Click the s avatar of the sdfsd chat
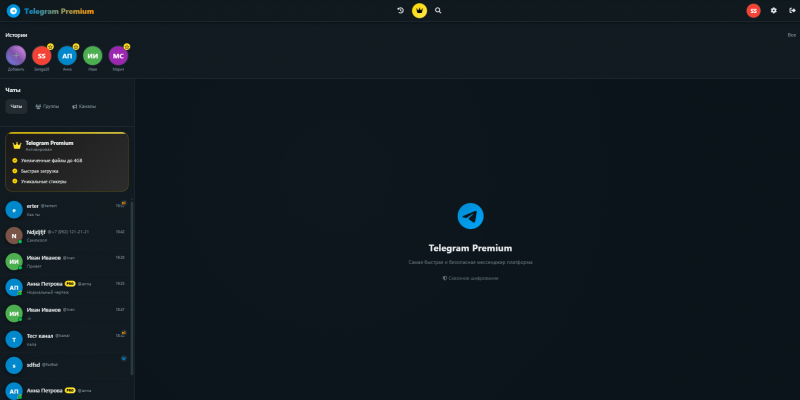 click(14, 365)
